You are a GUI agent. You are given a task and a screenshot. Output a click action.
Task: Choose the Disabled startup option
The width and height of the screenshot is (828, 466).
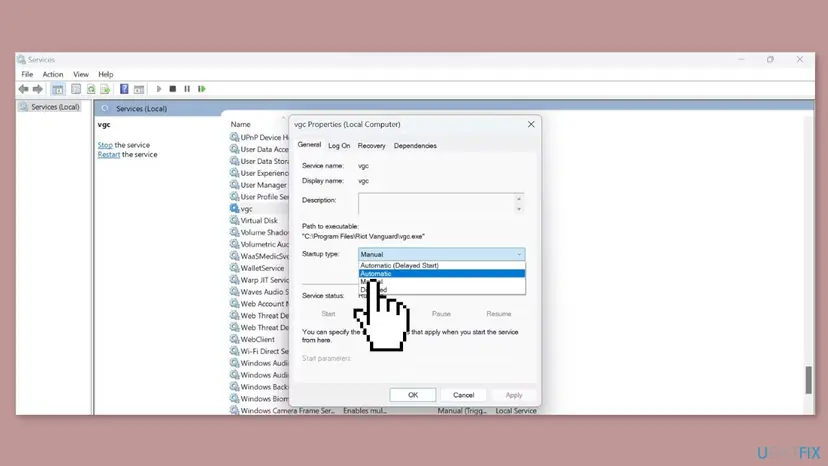click(441, 289)
